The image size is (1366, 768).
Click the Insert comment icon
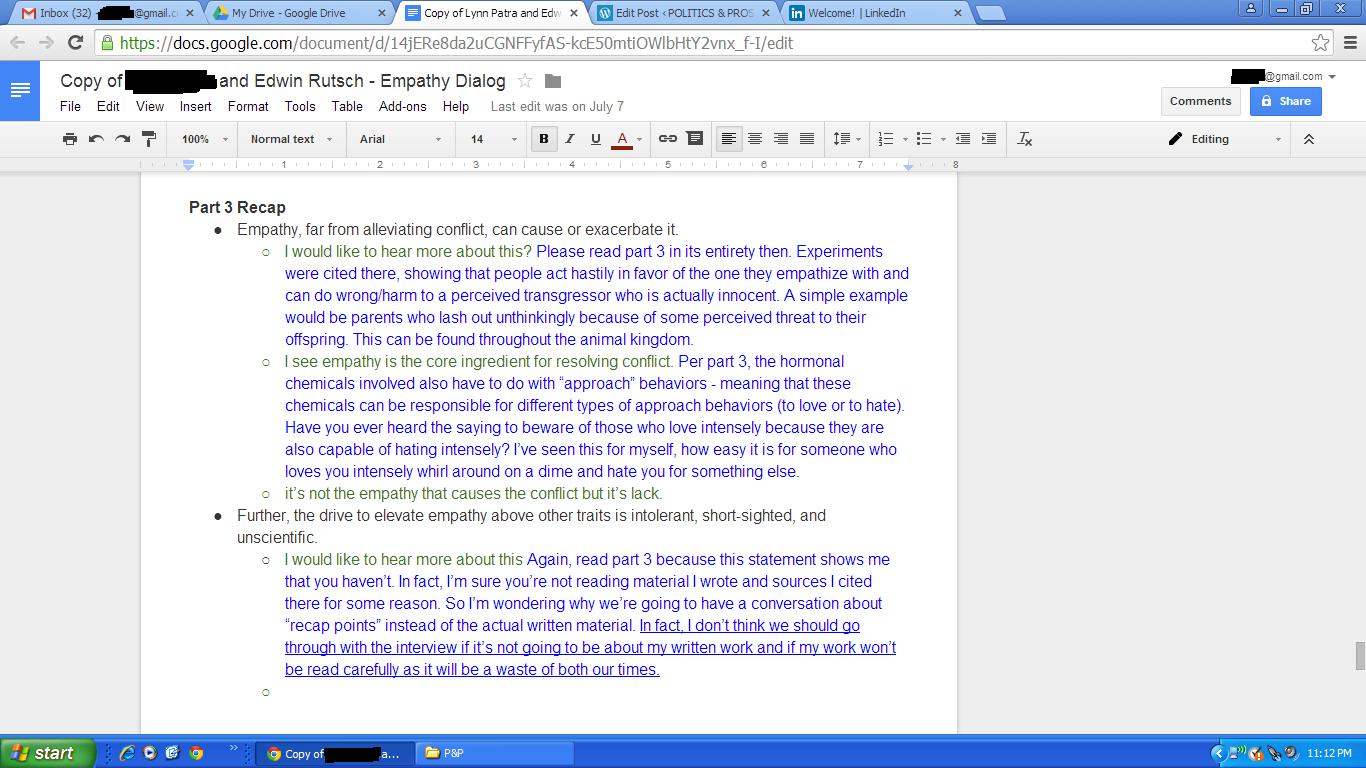point(694,139)
